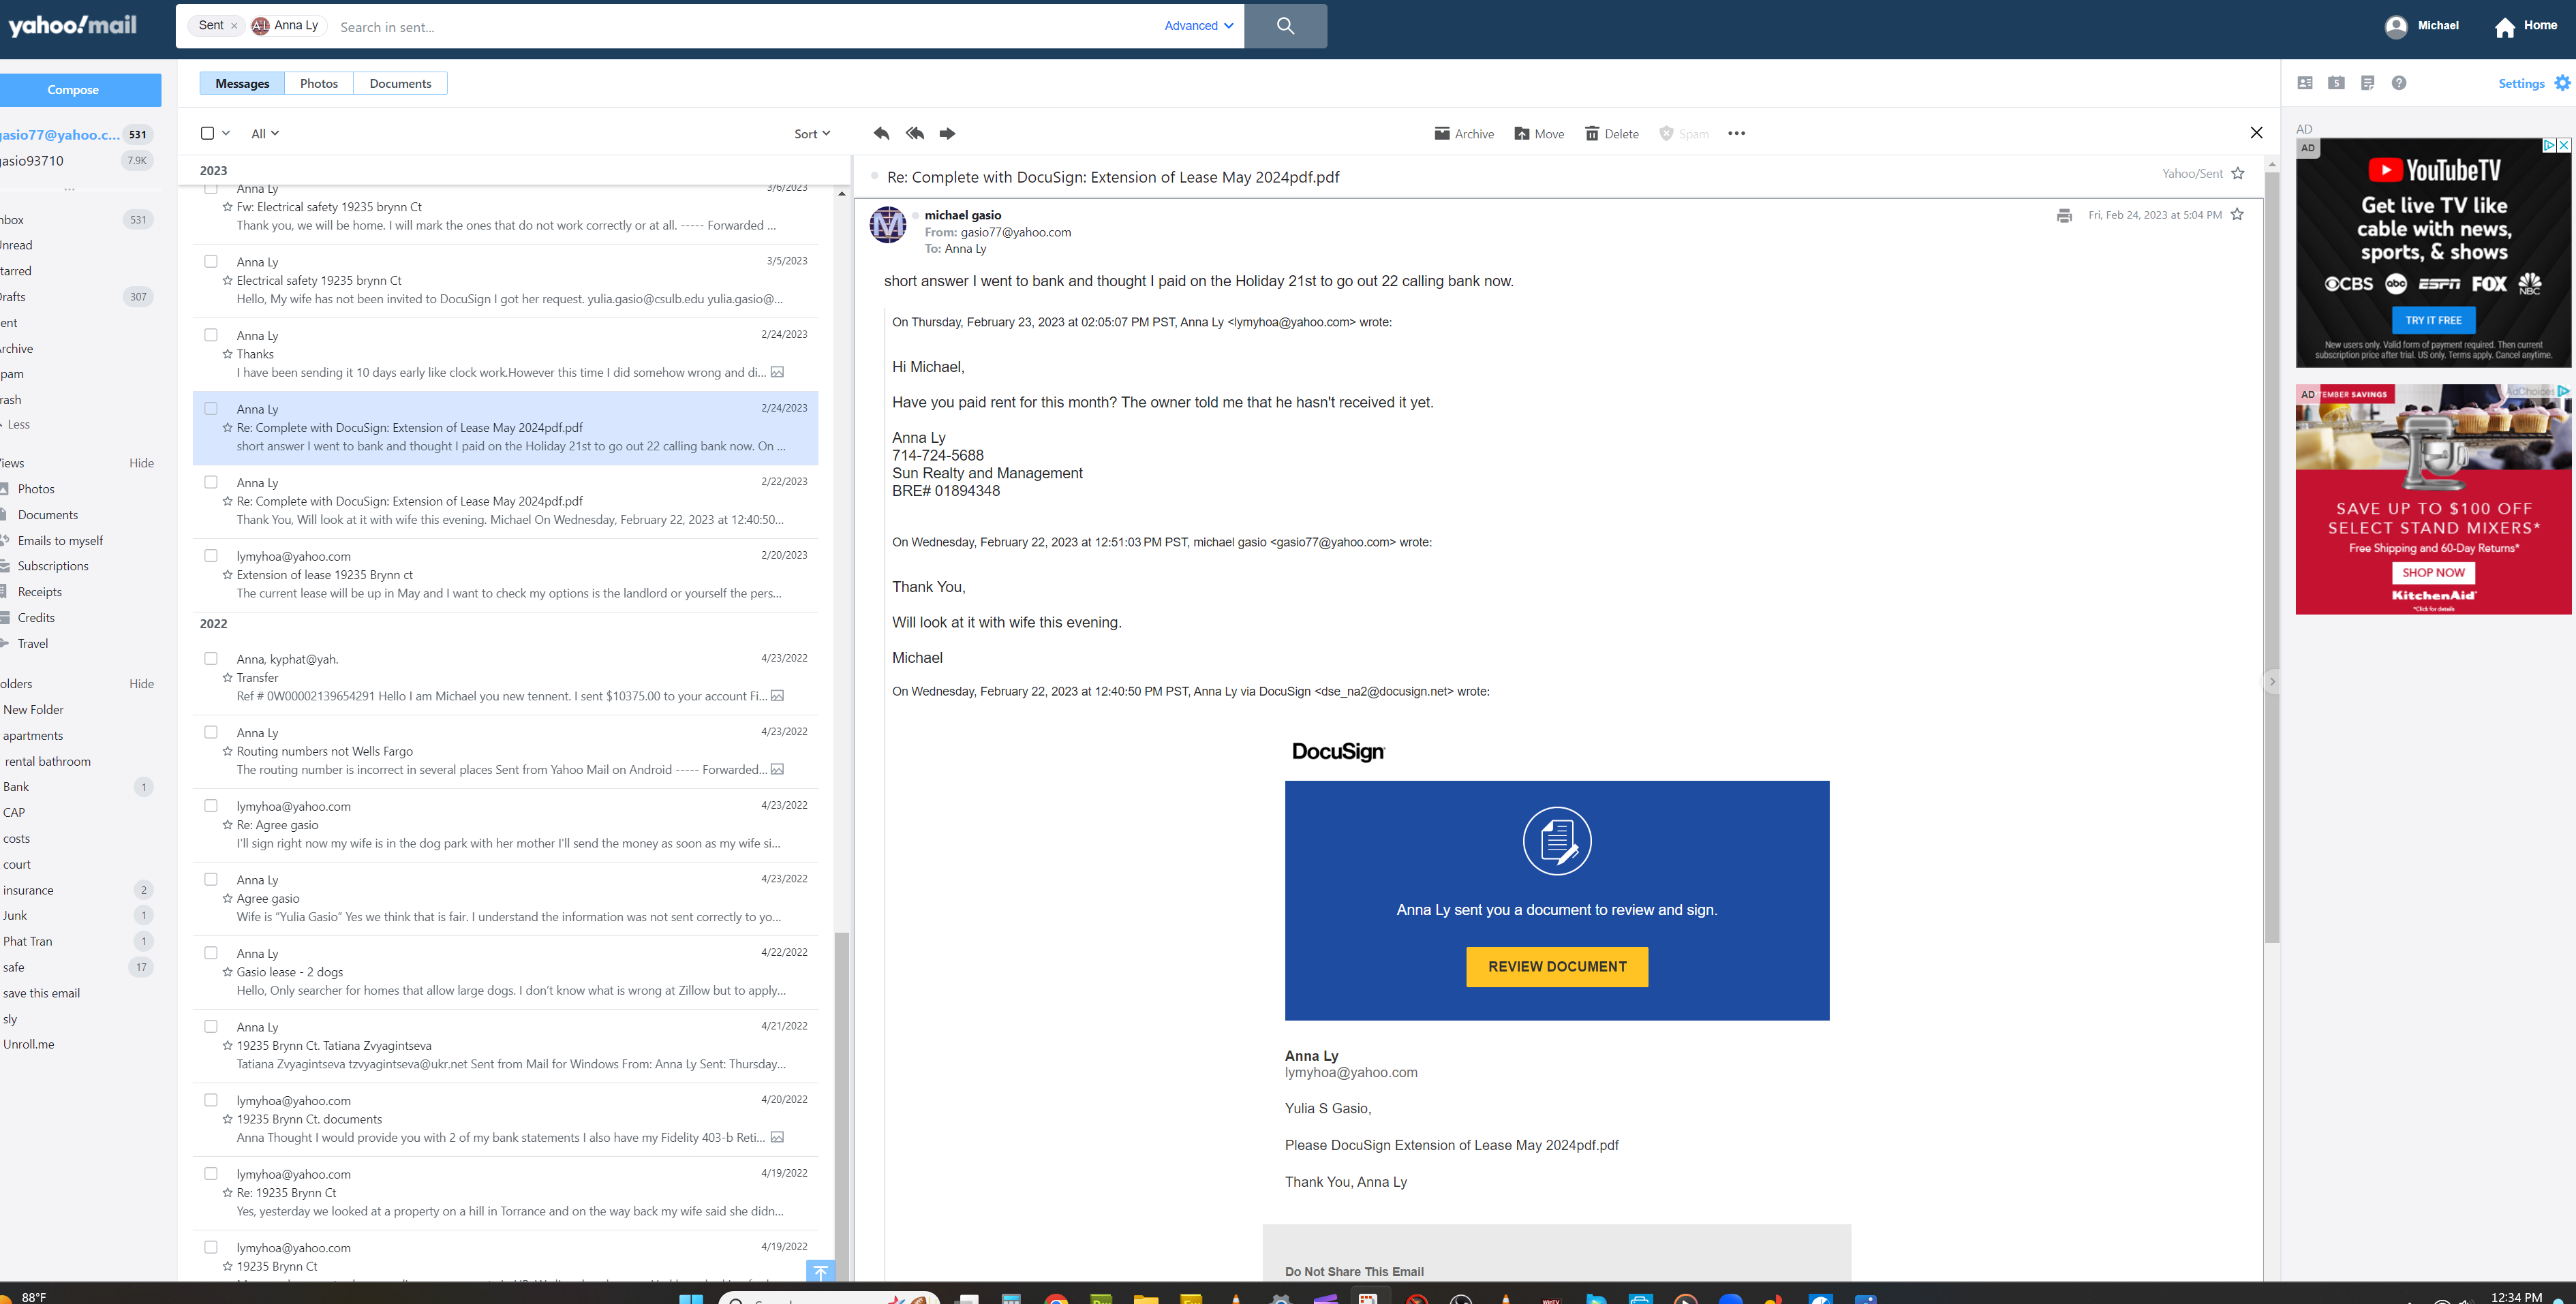Click the forward arrow icon
Screen dimensions: 2576x1304
point(947,133)
